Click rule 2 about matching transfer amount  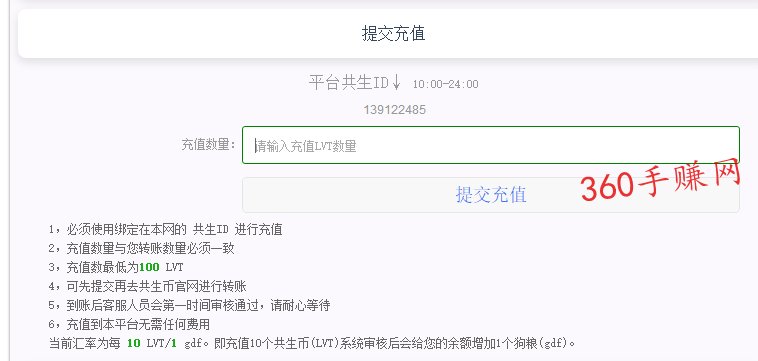click(142, 248)
